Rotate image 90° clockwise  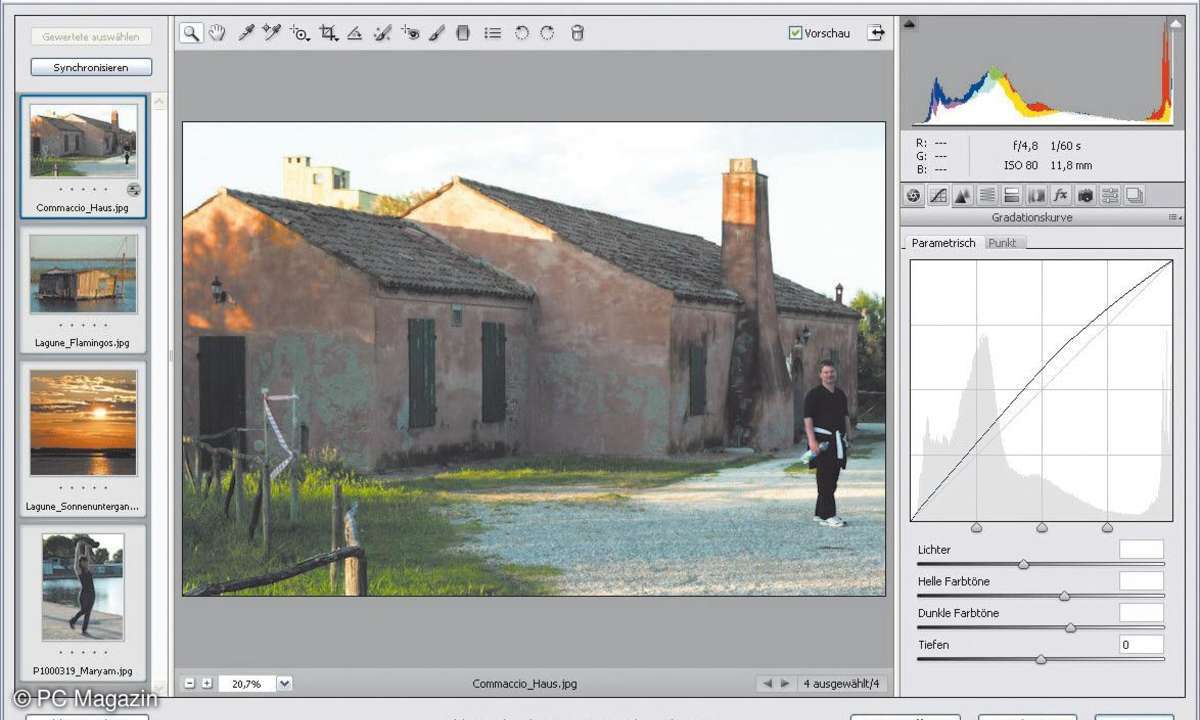pyautogui.click(x=547, y=33)
